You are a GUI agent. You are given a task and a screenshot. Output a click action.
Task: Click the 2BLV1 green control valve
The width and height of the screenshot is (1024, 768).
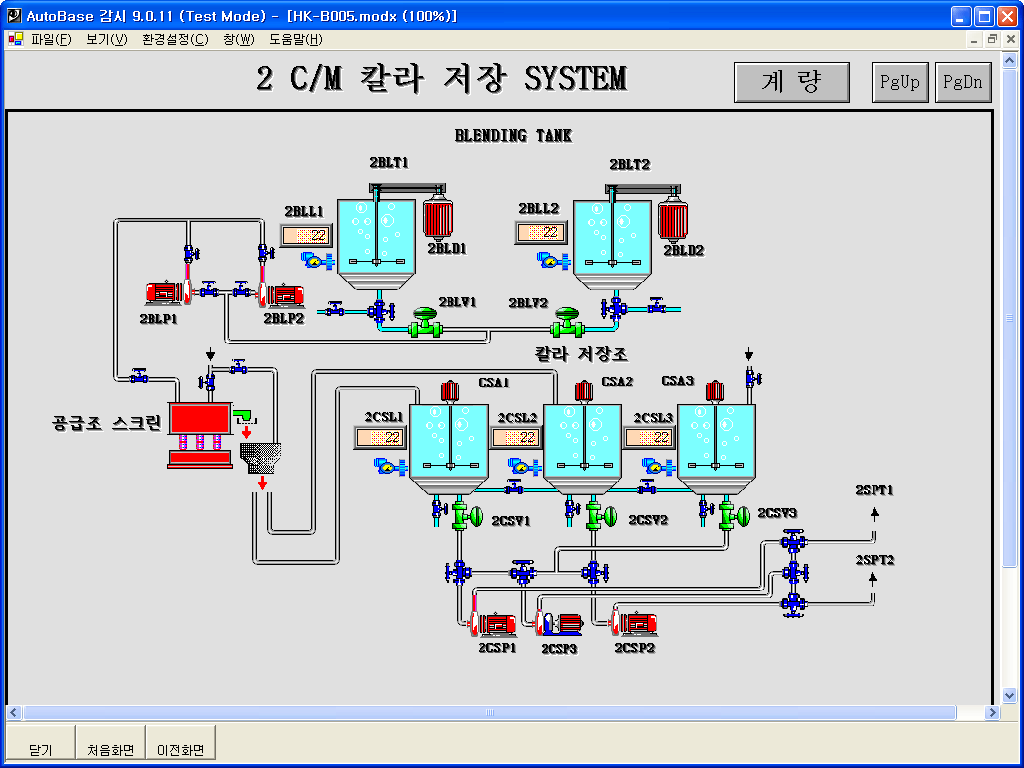[x=427, y=324]
